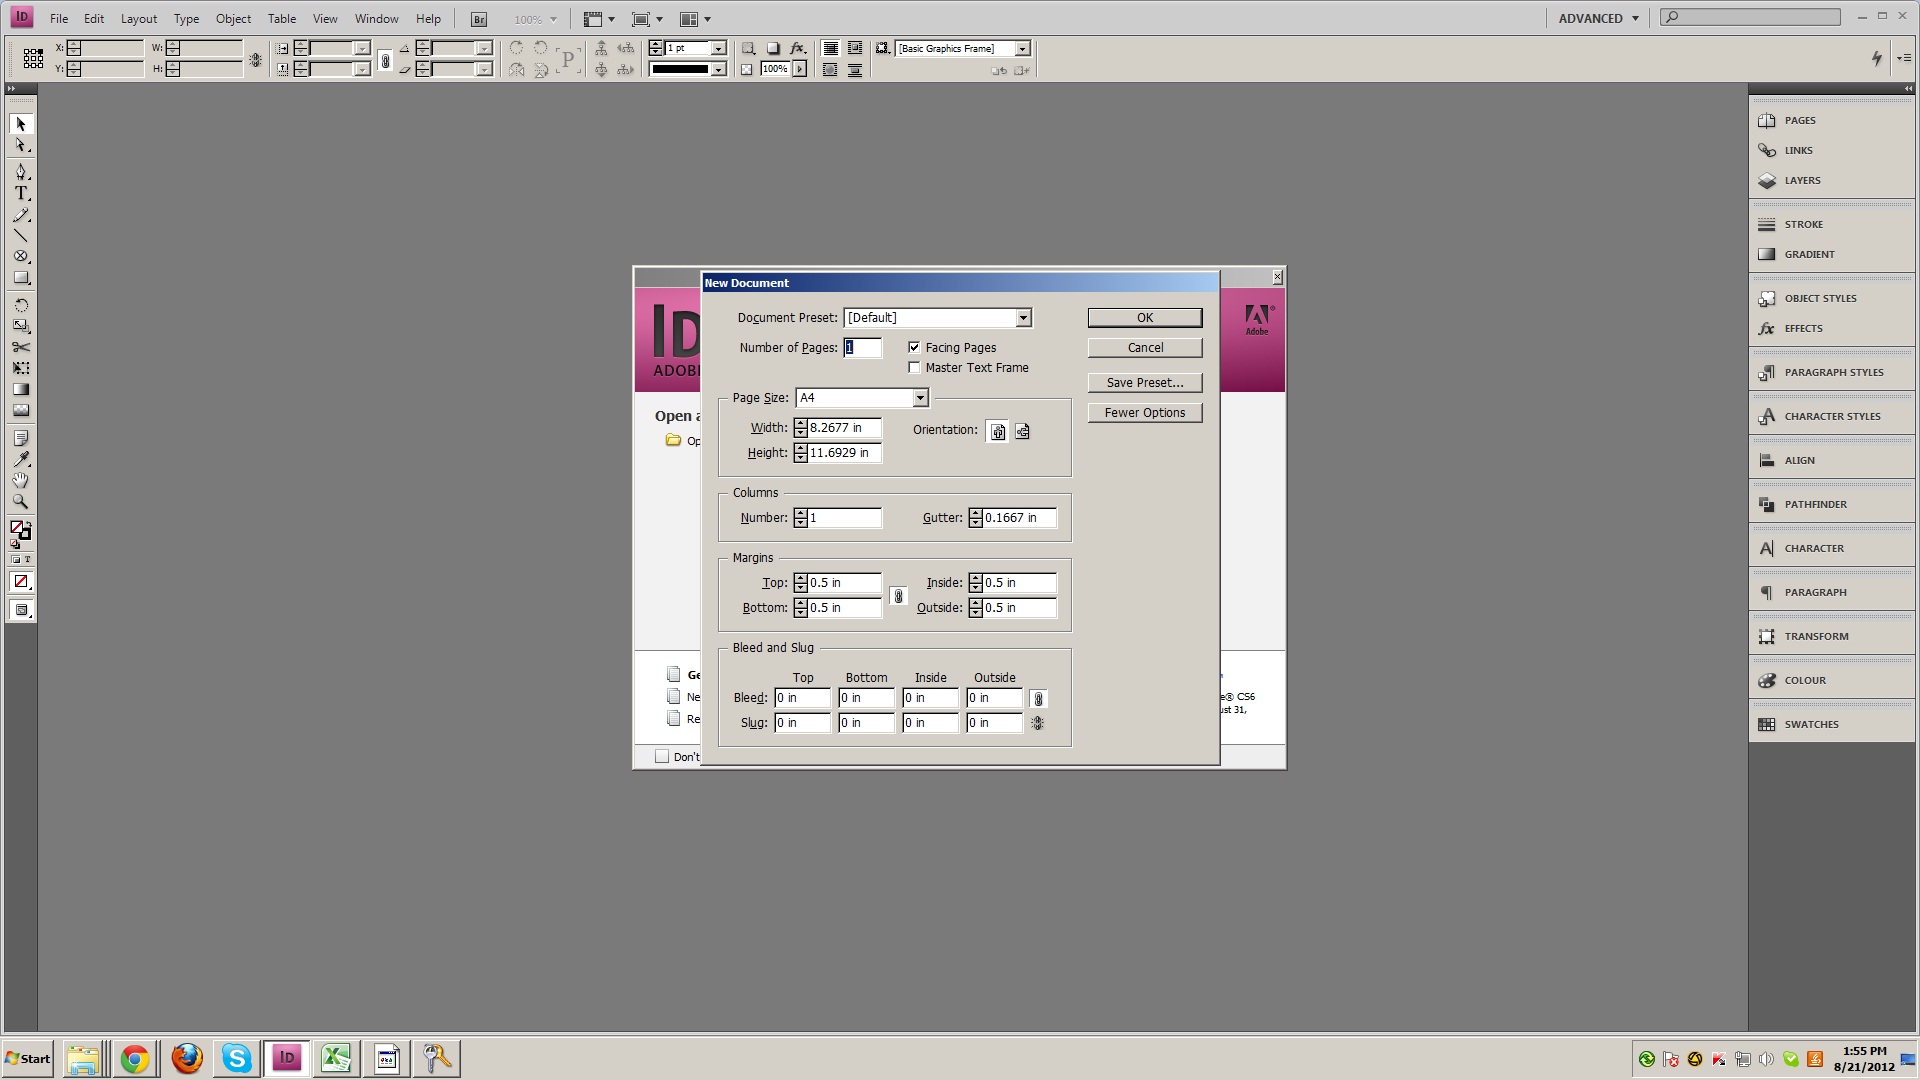This screenshot has width=1920, height=1080.
Task: Click the page Width field
Action: pos(844,427)
